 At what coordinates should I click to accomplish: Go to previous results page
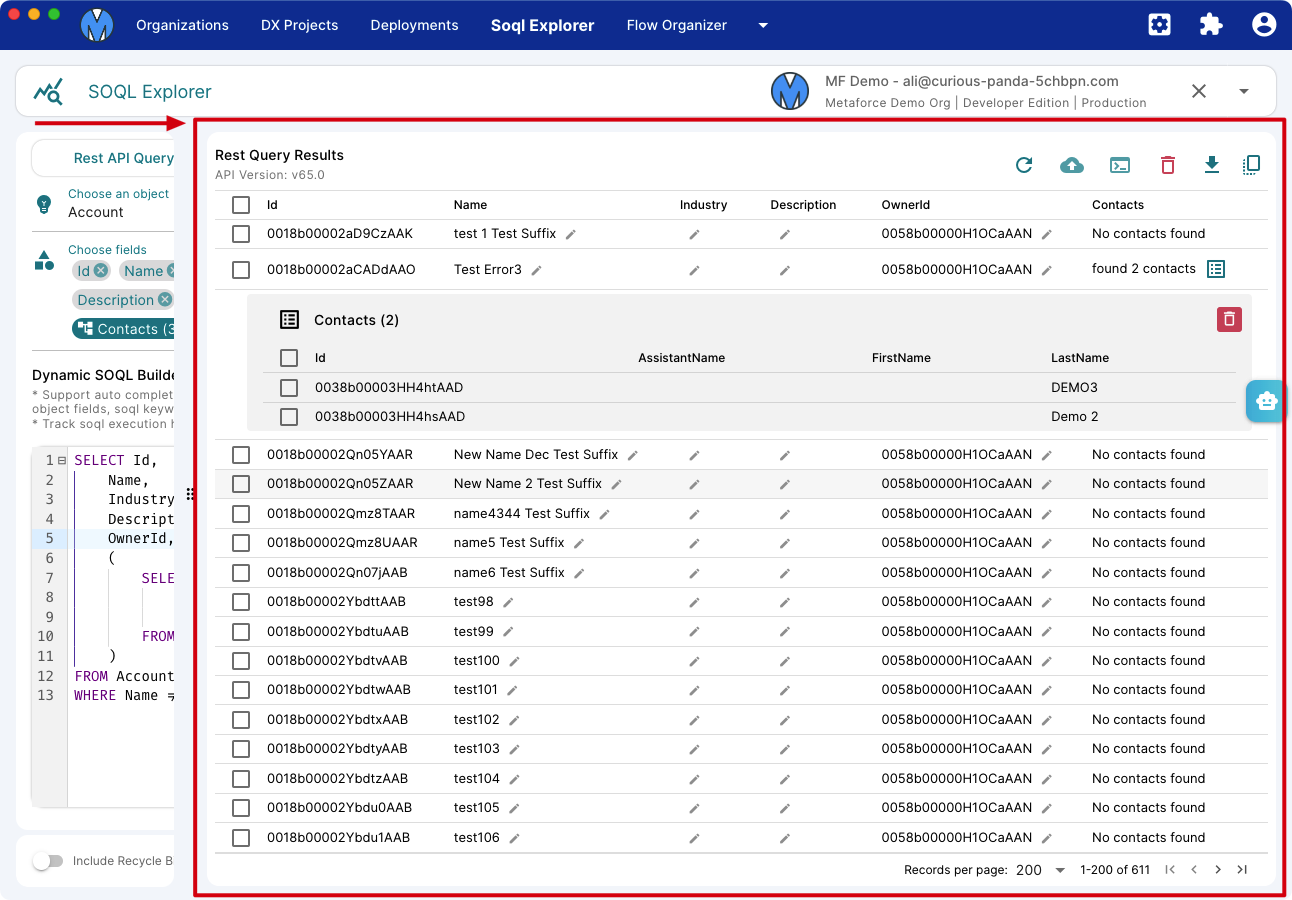click(1194, 870)
